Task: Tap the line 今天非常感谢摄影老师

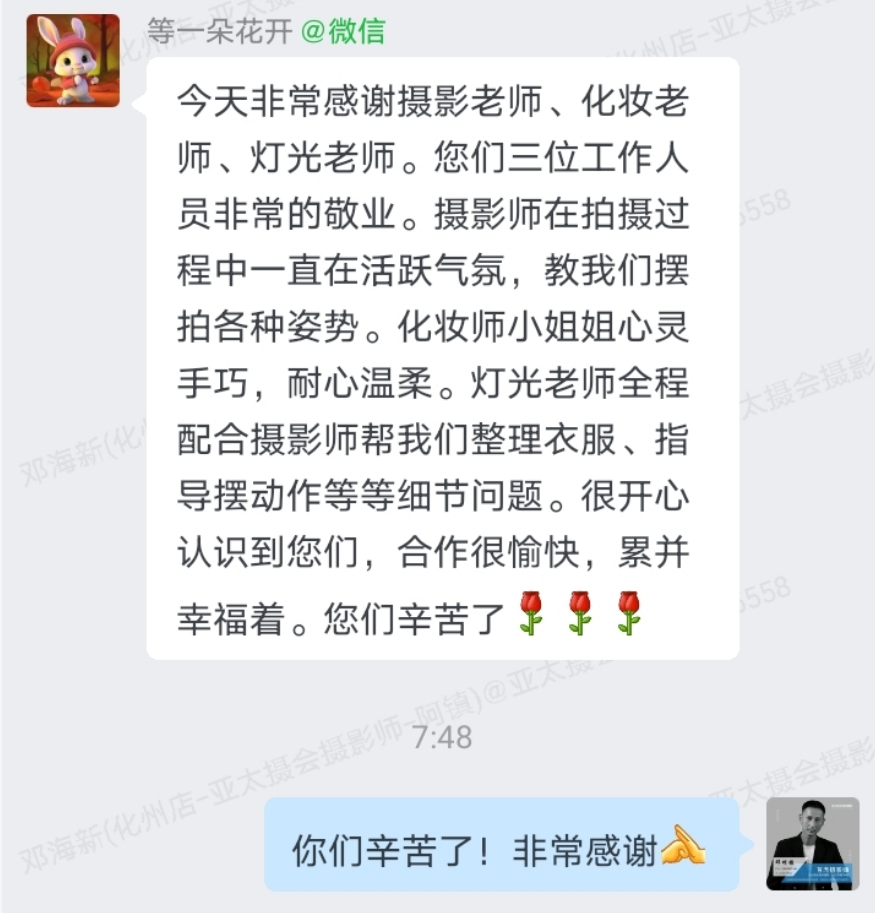Action: click(x=359, y=101)
